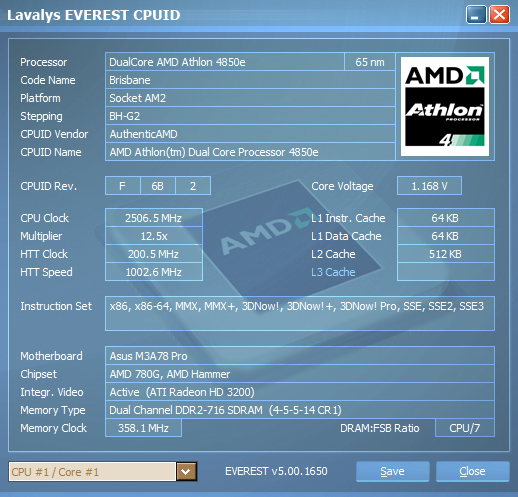The image size is (518, 497).
Task: Minimize the EVEREST CPUID window
Action: pos(476,15)
